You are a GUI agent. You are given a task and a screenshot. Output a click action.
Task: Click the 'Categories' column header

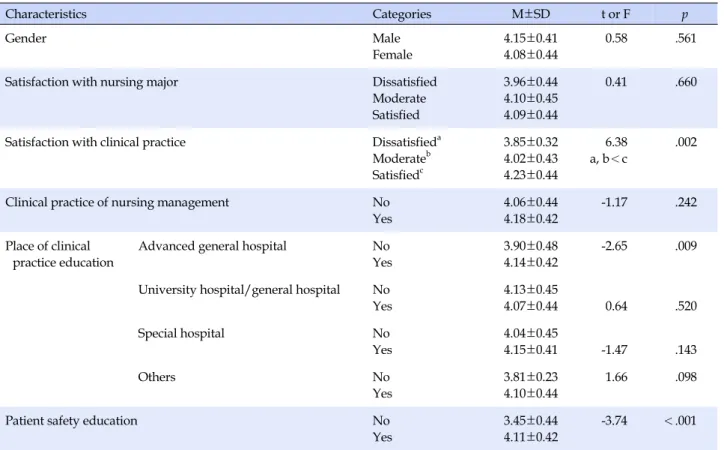click(402, 14)
